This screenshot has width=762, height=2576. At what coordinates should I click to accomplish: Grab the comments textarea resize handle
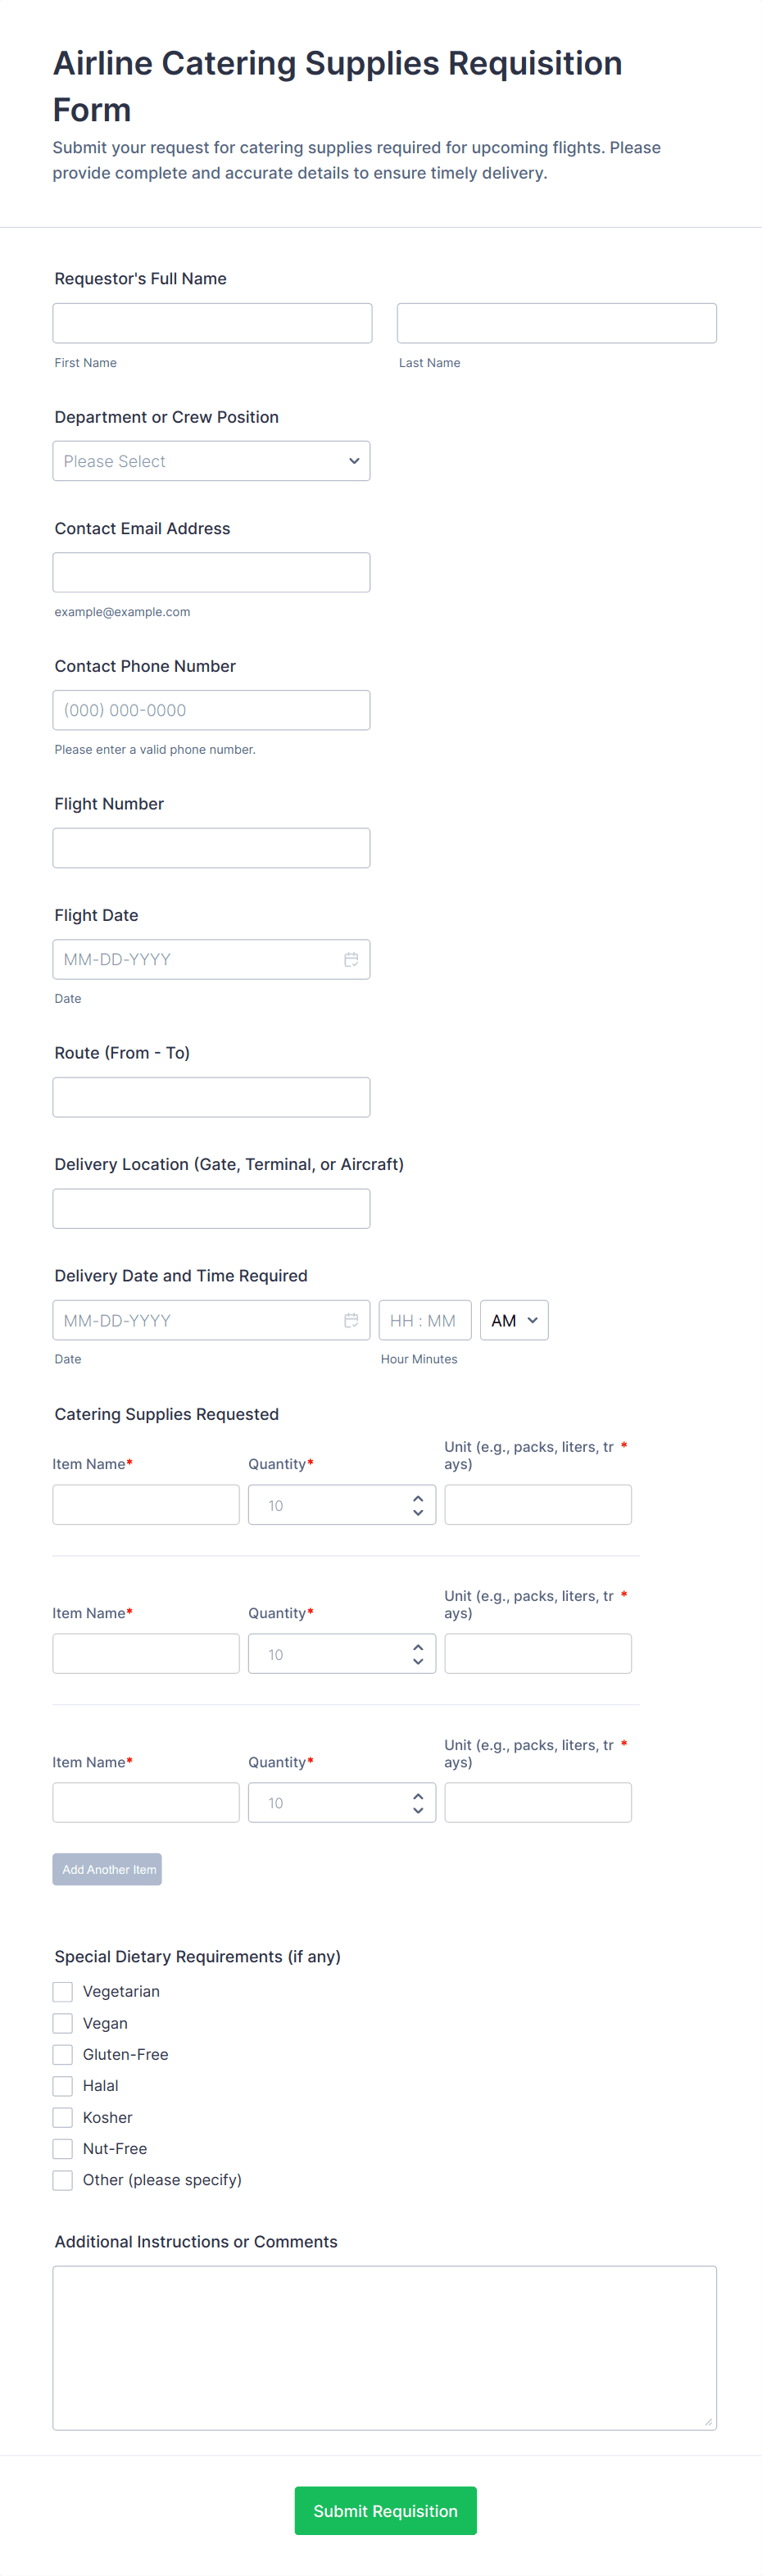[x=708, y=2421]
